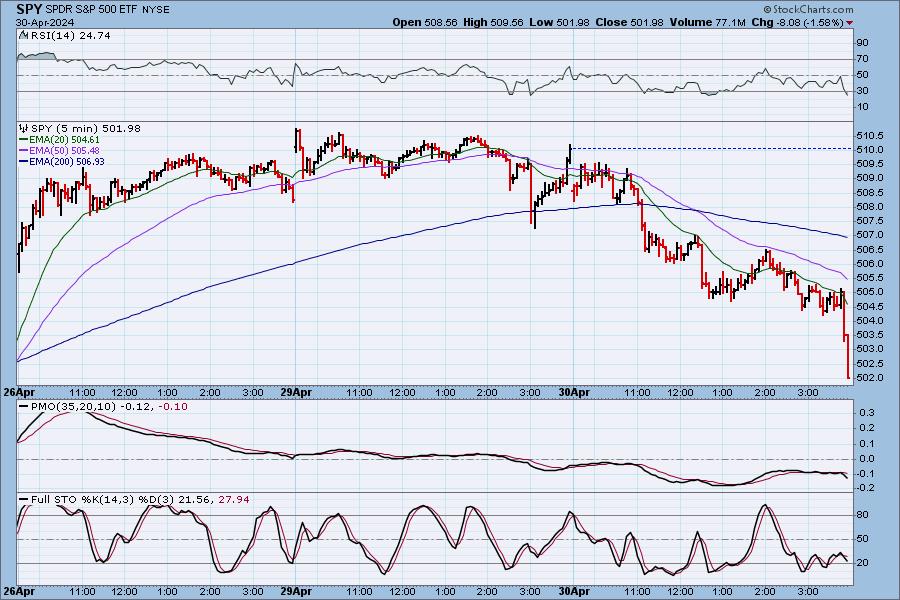Image resolution: width=900 pixels, height=600 pixels.
Task: Click the 30-Apr-2024 date in header
Action: pos(45,22)
